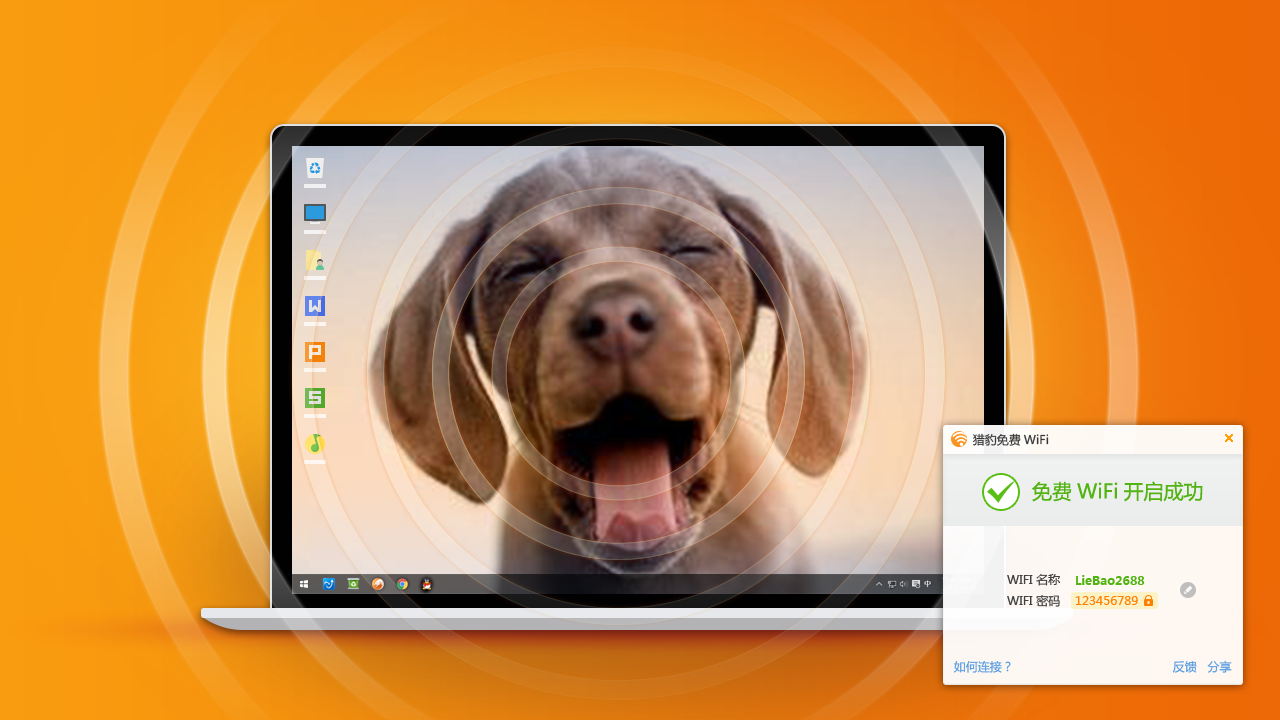Image resolution: width=1280 pixels, height=720 pixels.
Task: Click the edit pencil icon beside WiFi name
Action: tap(1187, 590)
